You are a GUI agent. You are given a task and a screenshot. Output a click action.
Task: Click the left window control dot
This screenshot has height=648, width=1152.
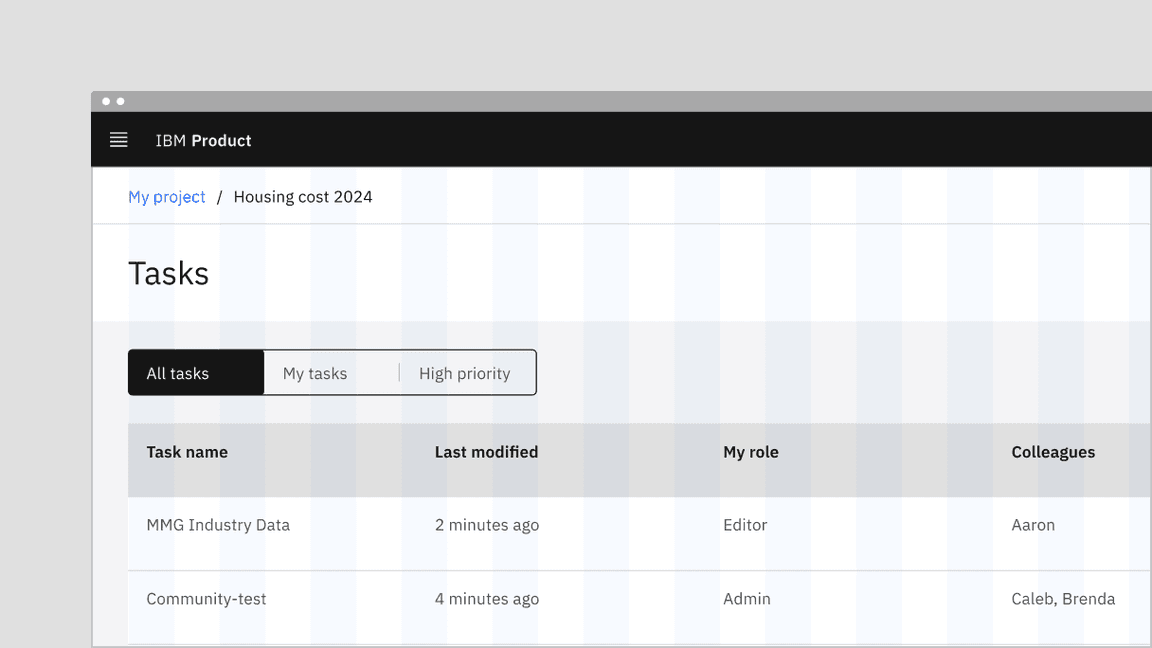106,101
